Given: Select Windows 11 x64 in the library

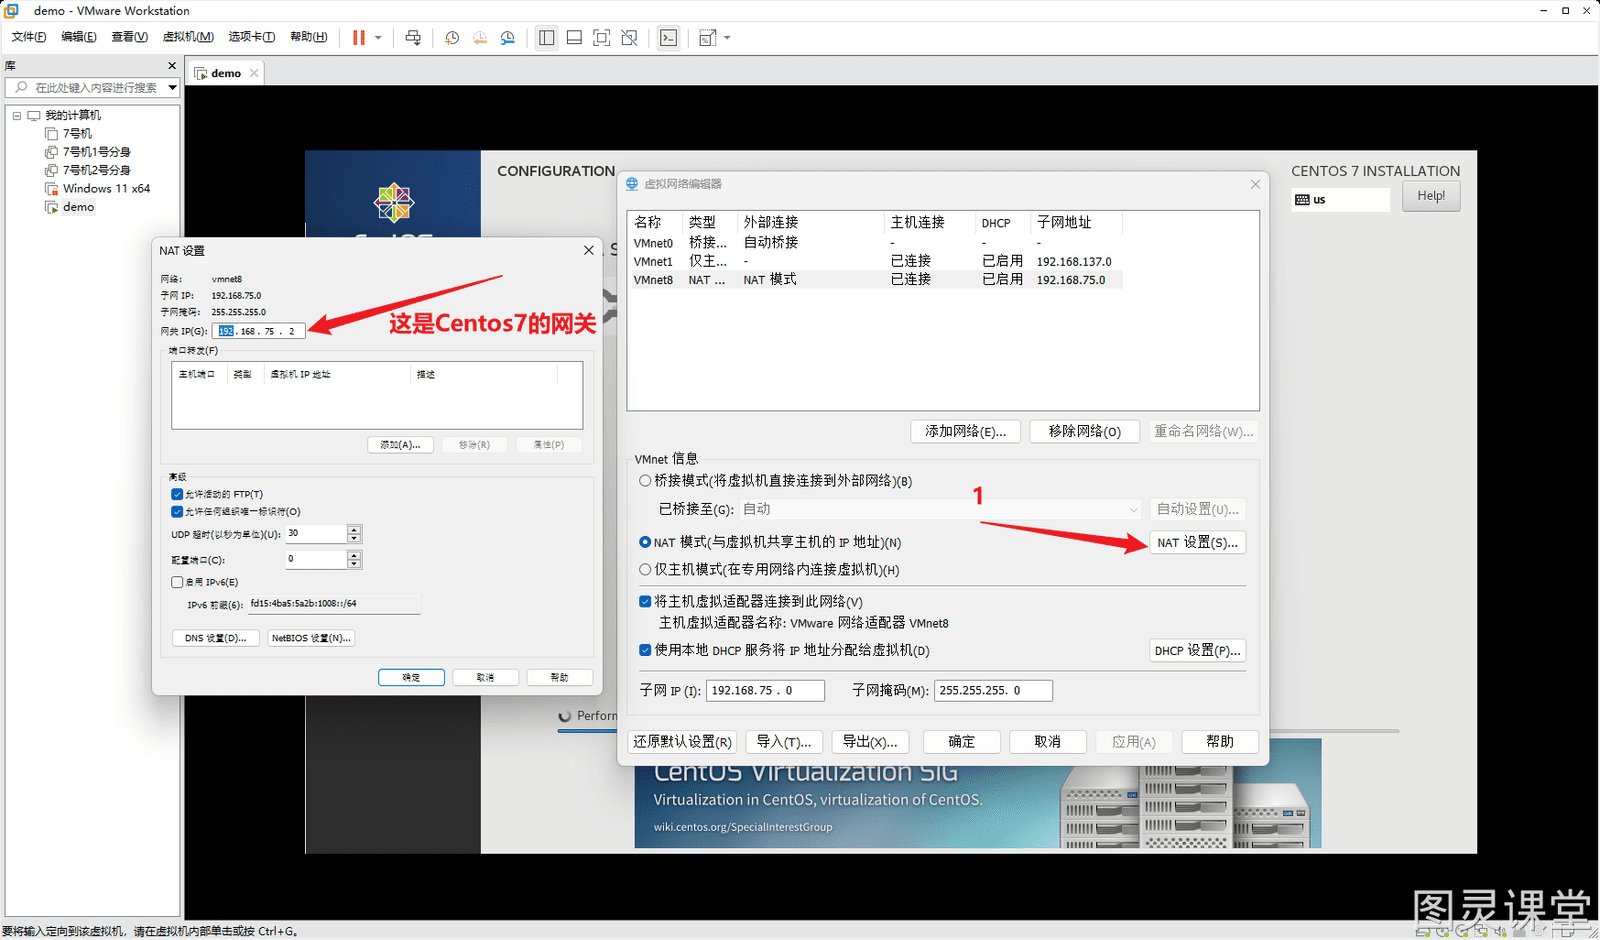Looking at the screenshot, I should click(106, 189).
